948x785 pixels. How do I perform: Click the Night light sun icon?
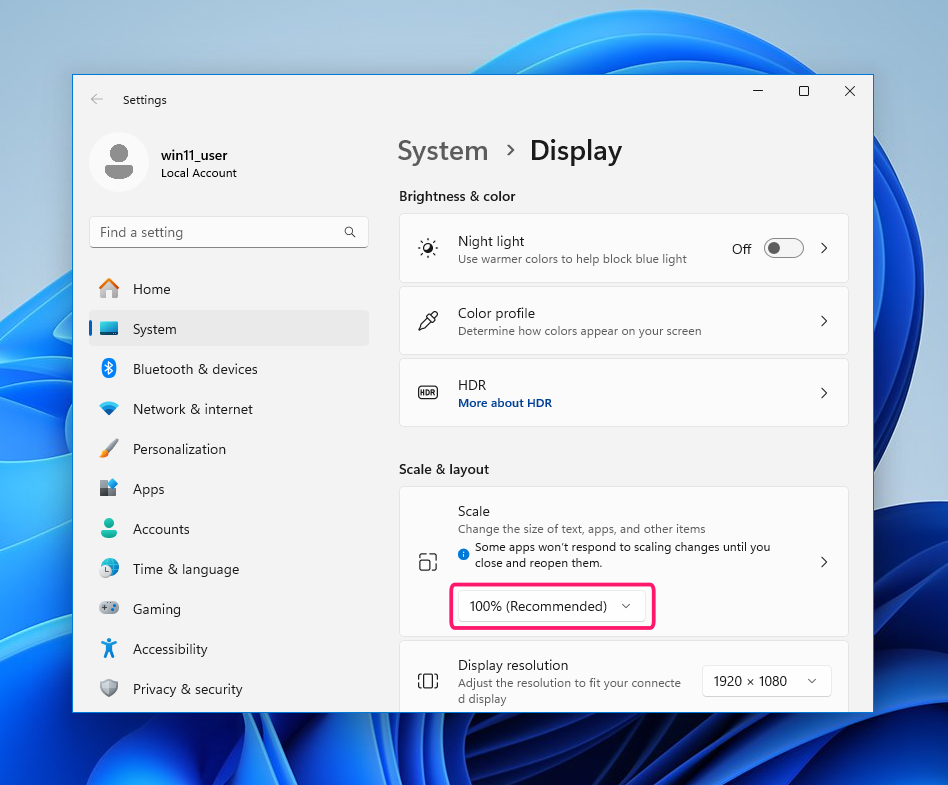point(428,248)
